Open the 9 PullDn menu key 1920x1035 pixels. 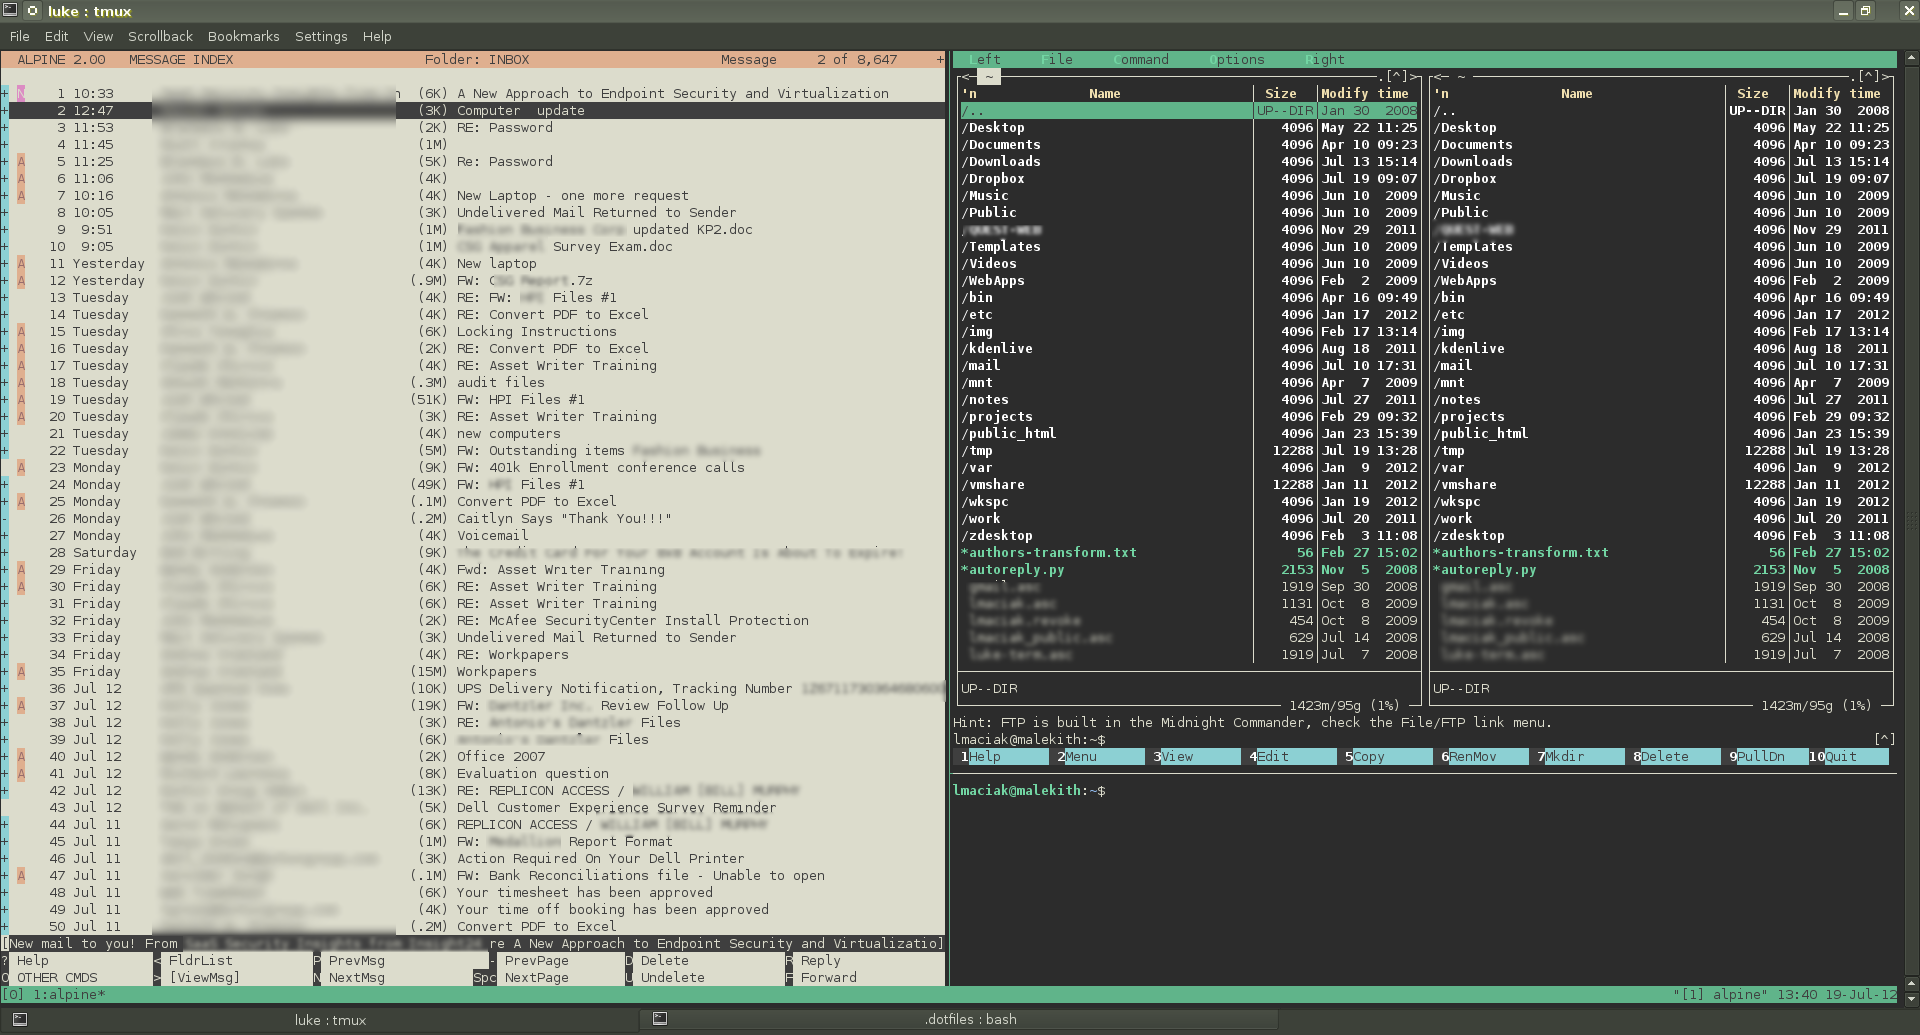coord(1760,757)
